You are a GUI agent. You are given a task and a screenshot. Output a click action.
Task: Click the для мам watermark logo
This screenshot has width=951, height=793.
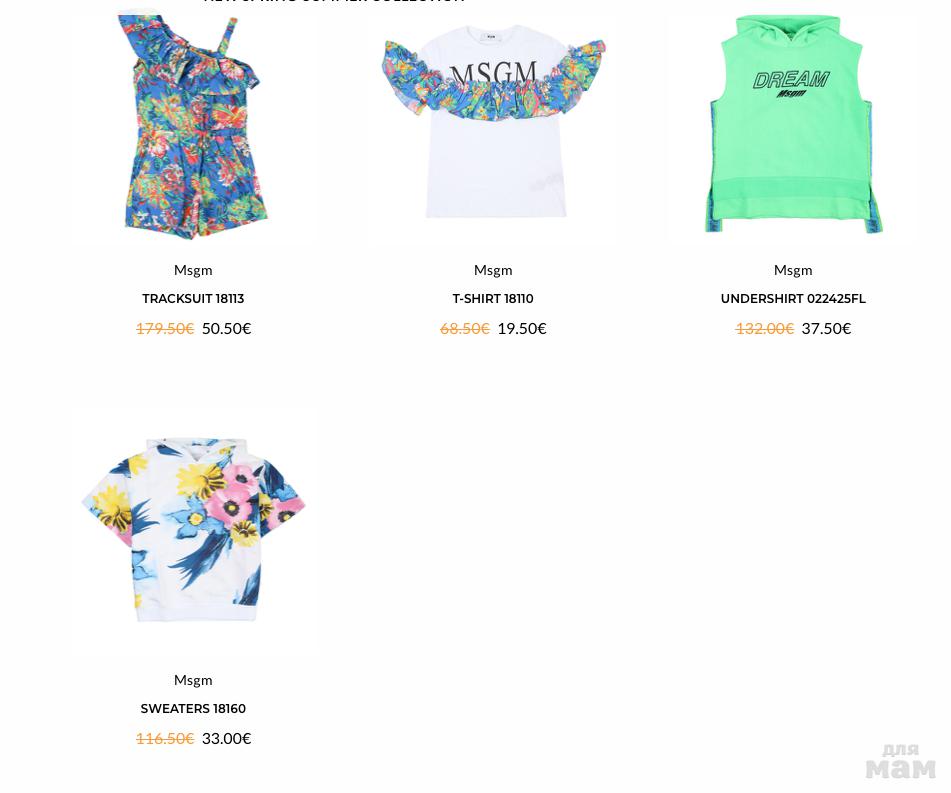pyautogui.click(x=901, y=762)
